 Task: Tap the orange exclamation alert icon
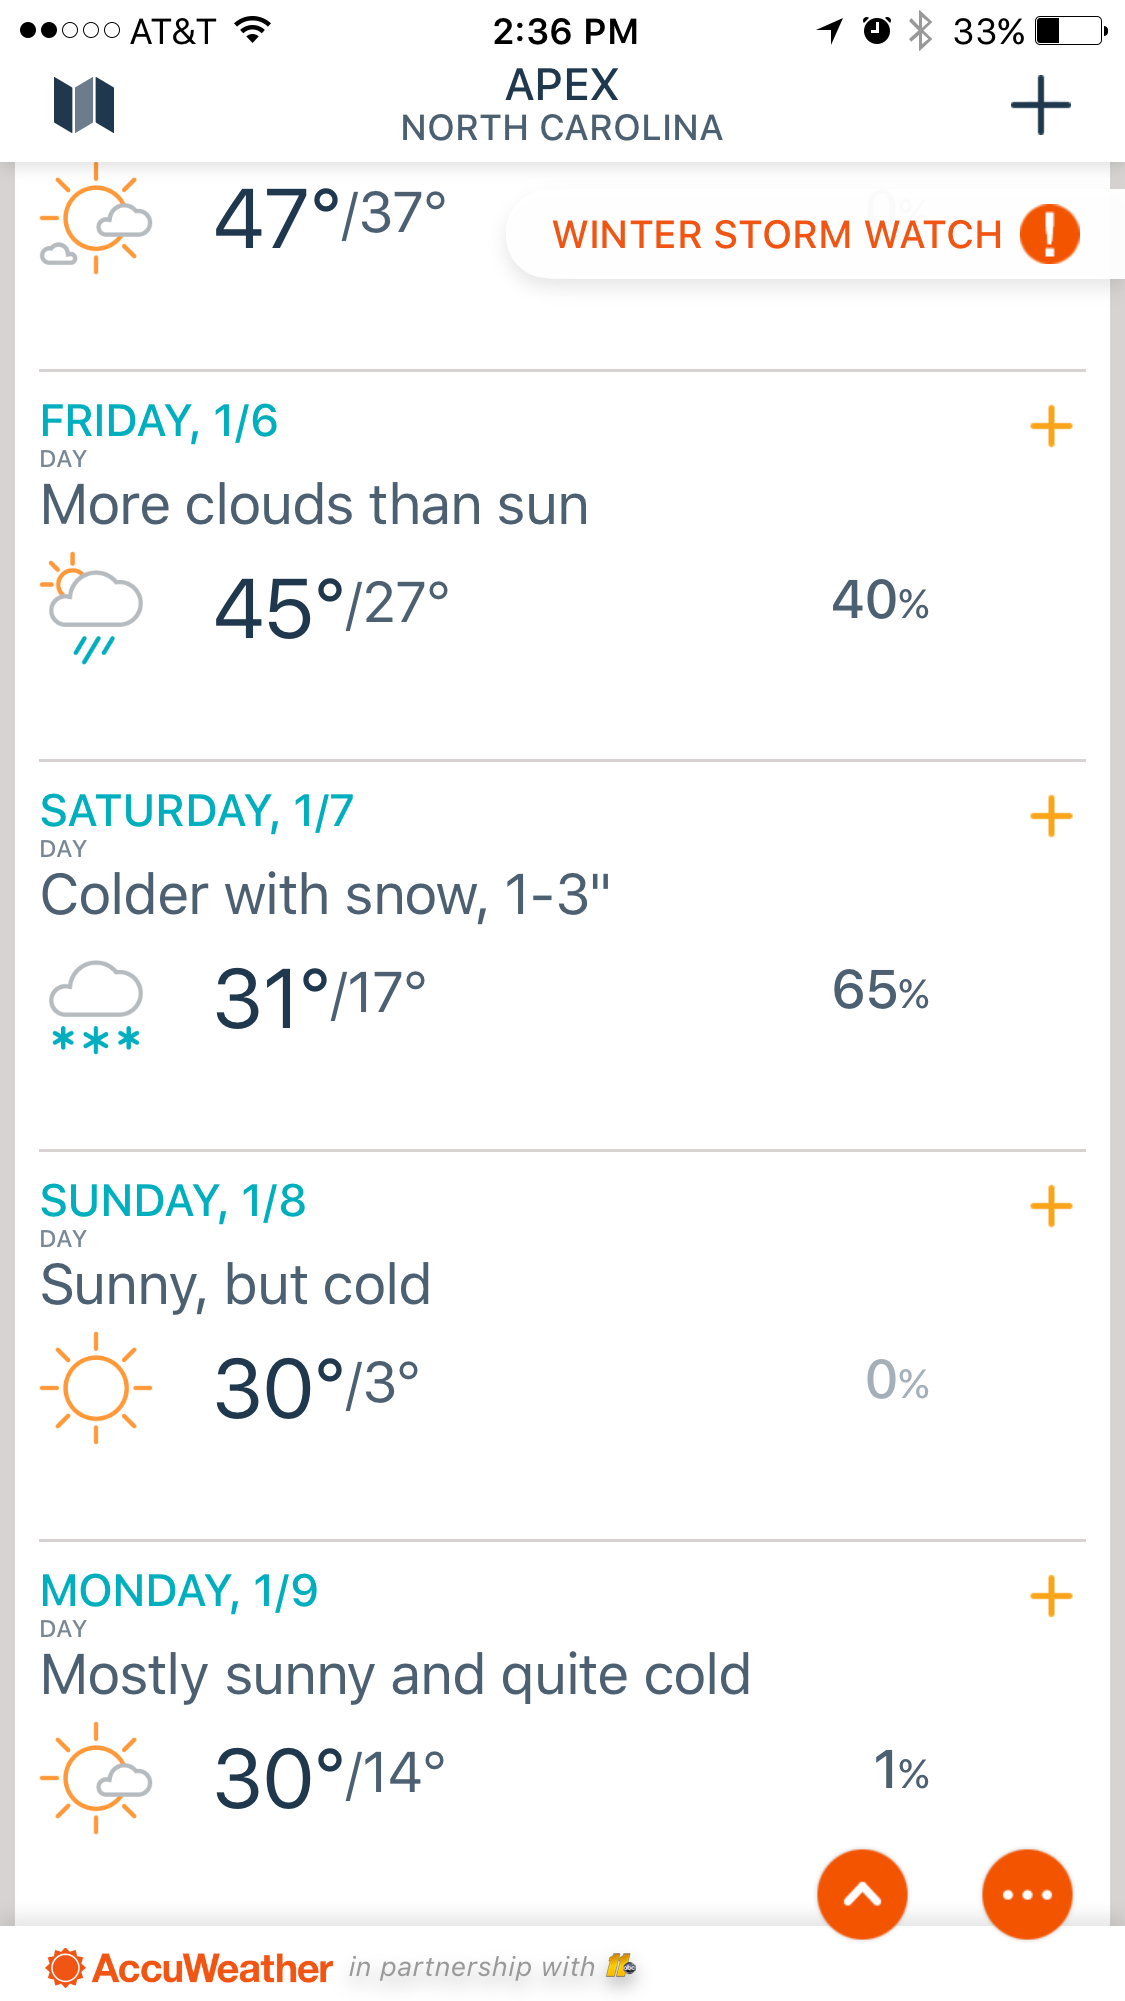pyautogui.click(x=1049, y=234)
